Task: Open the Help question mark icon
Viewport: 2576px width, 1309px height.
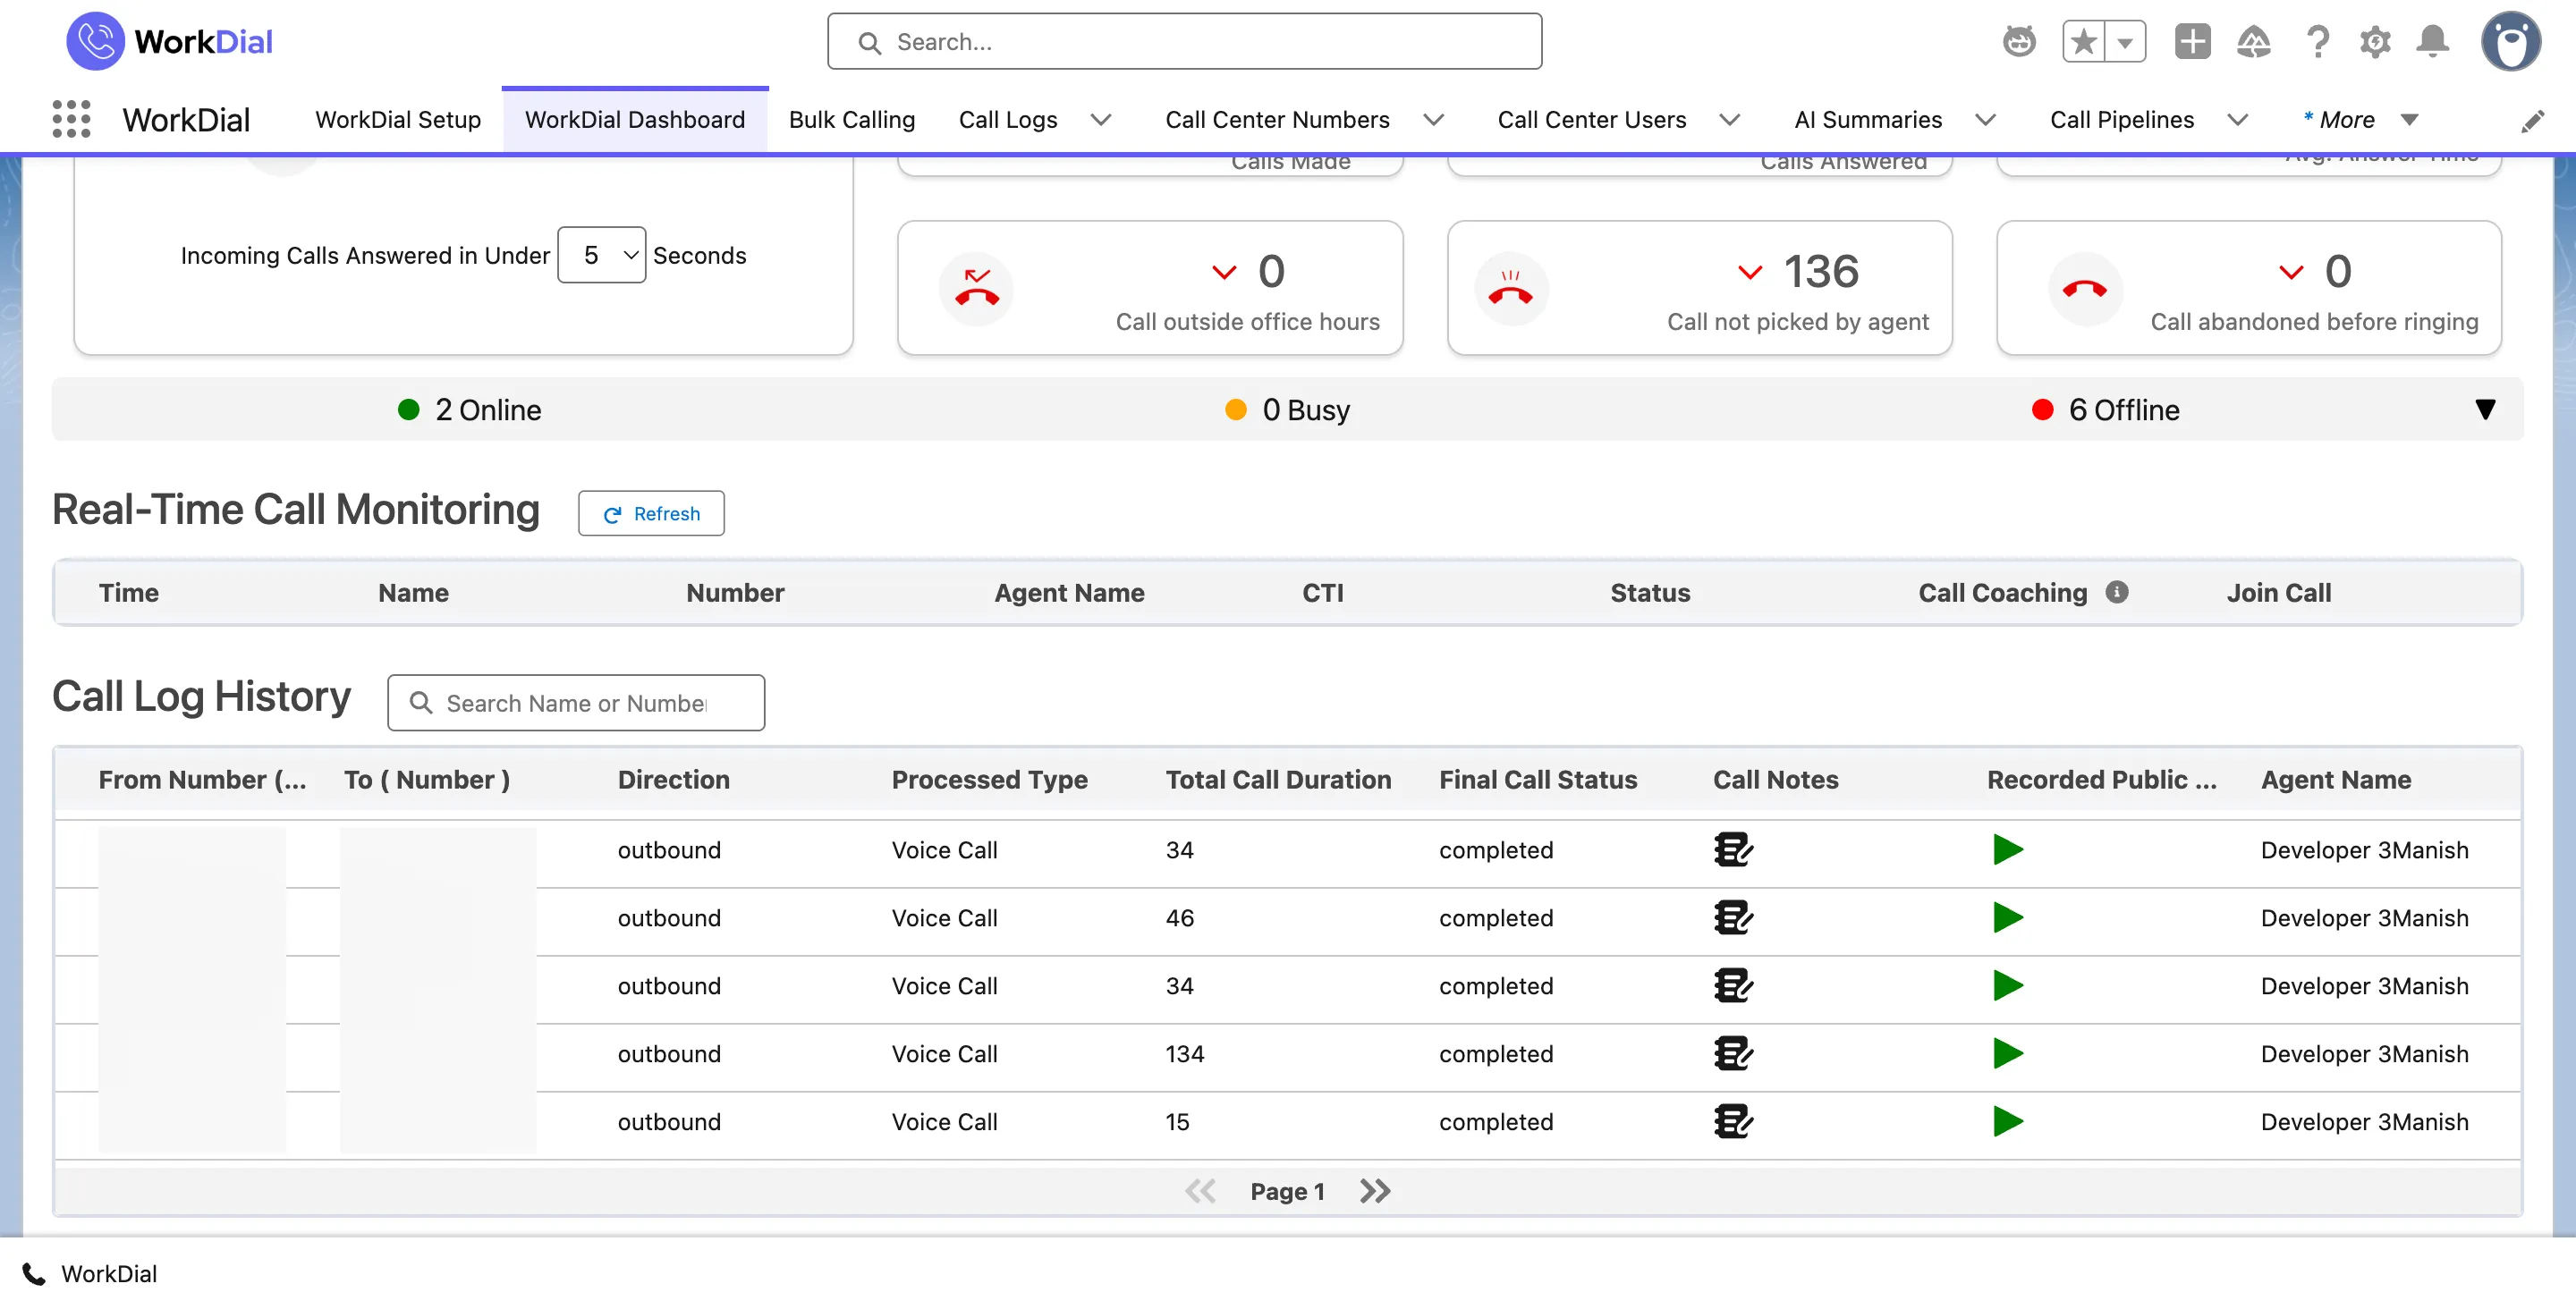Action: click(x=2317, y=41)
